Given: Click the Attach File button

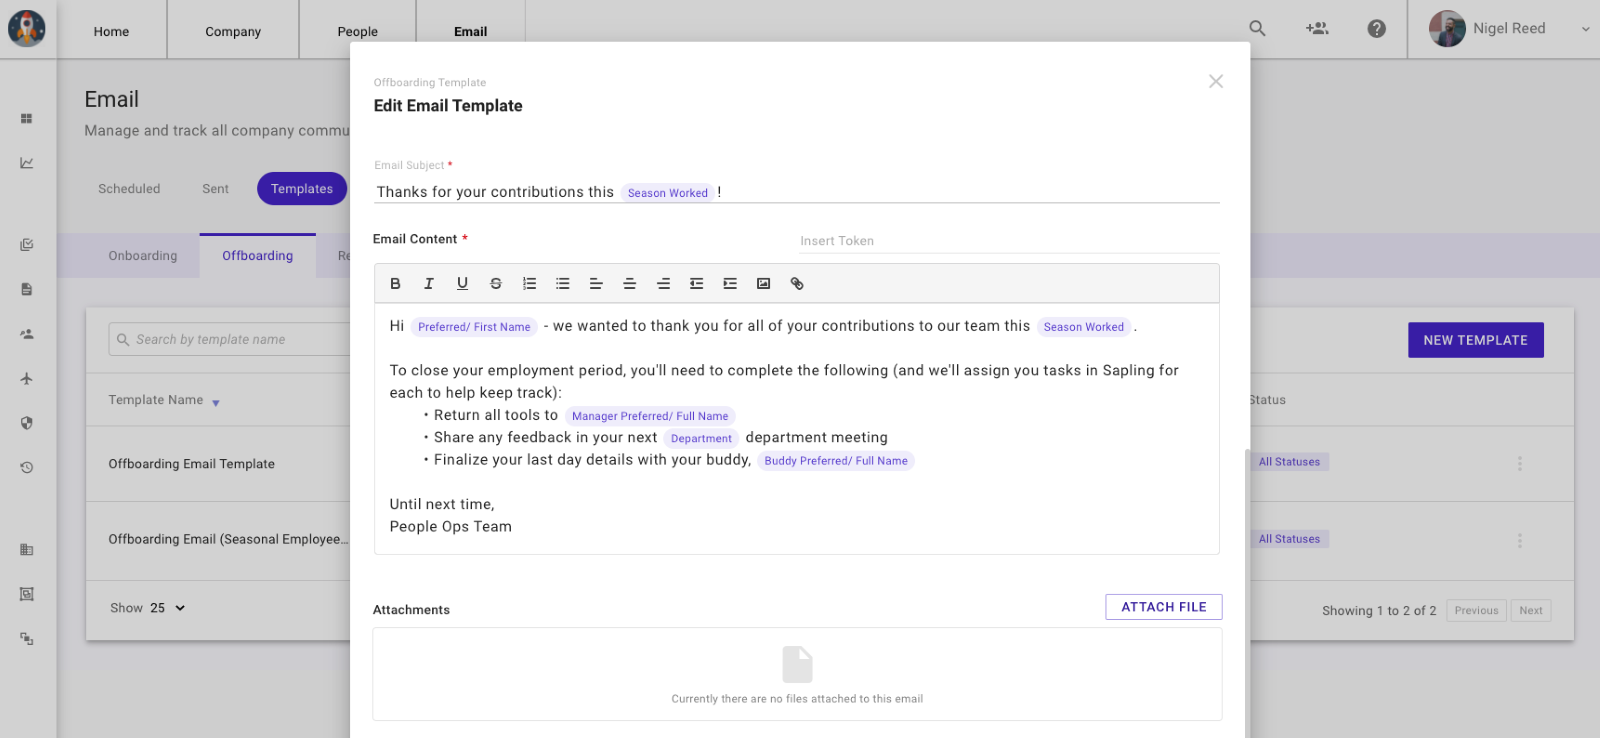Looking at the screenshot, I should click(x=1163, y=607).
